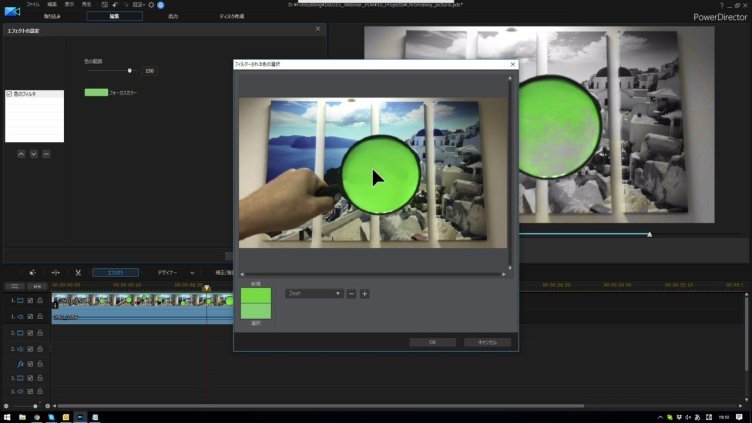Toggle video track 1 enable checkbox
Viewport: 752px width, 423px height.
[30, 300]
